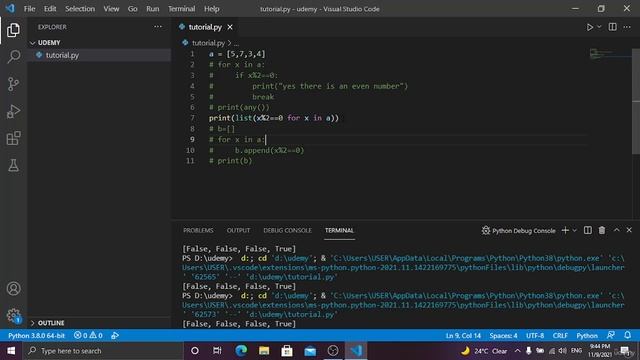640x360 pixels.
Task: Open the Testing flask view
Action: (x=13, y=165)
